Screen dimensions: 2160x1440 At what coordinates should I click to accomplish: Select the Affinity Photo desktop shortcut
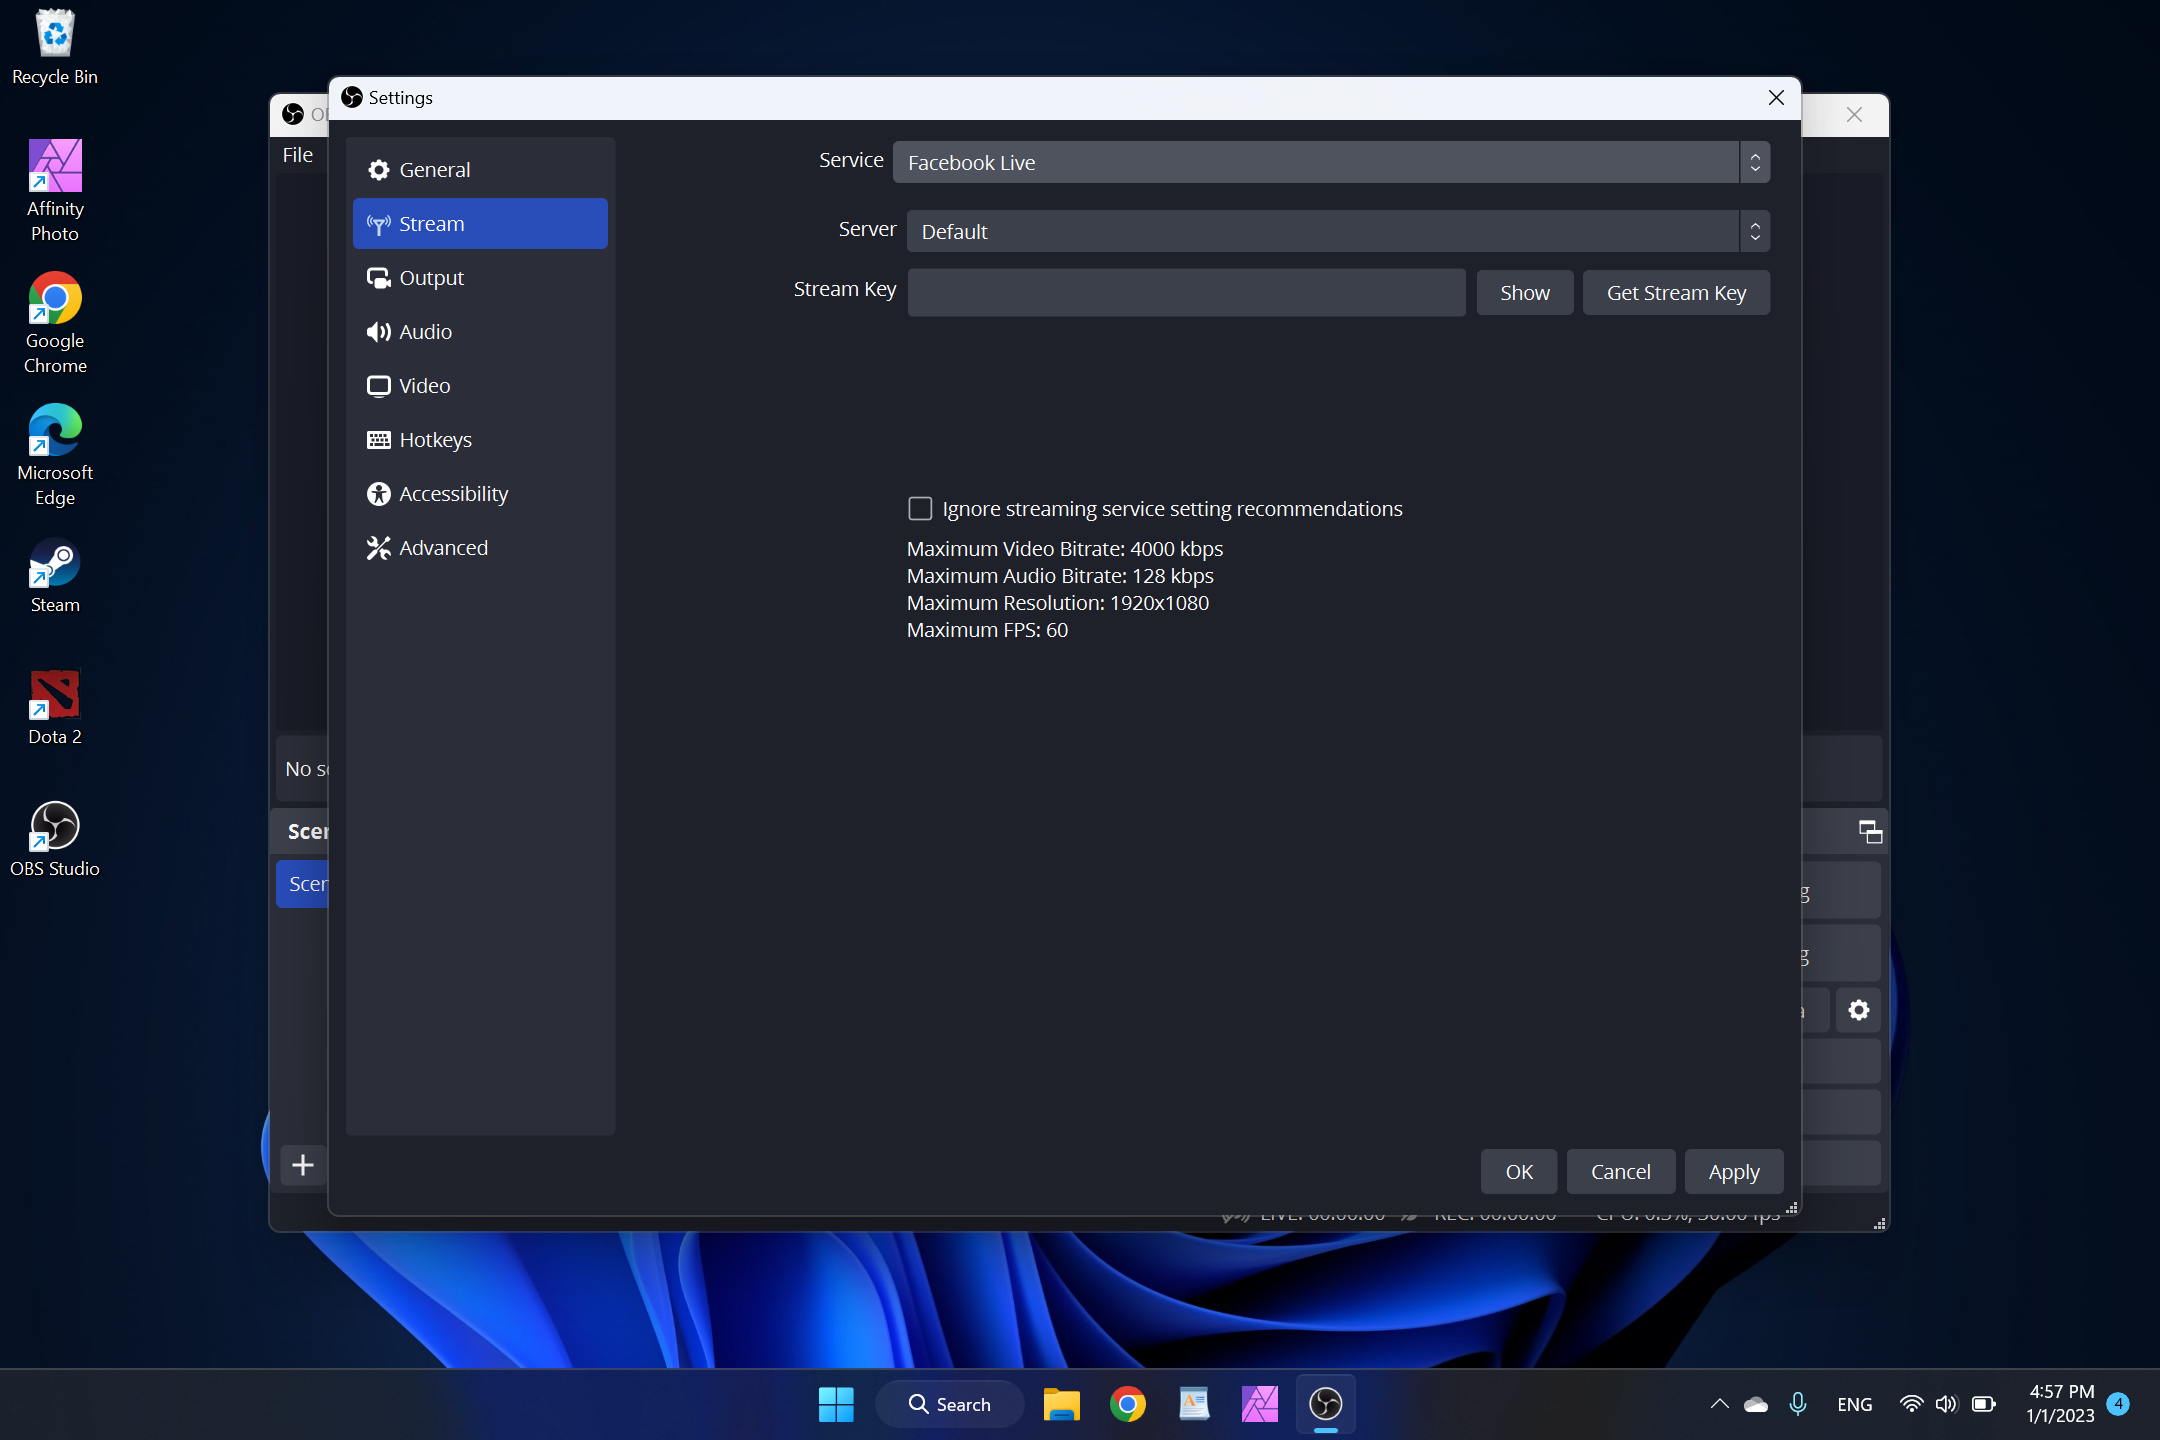[x=55, y=190]
